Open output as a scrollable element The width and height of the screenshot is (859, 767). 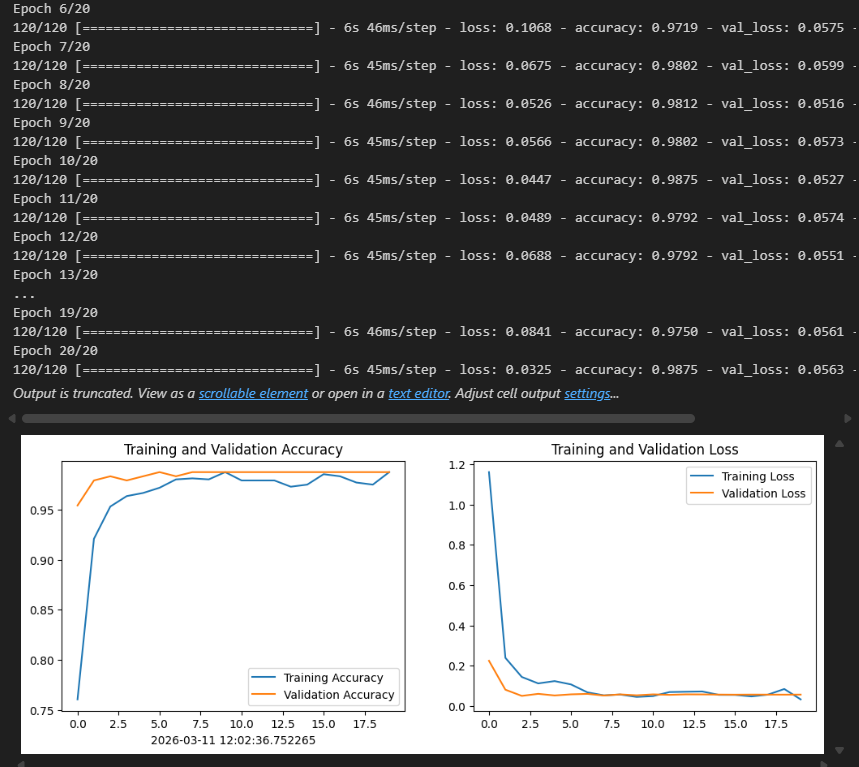[x=253, y=393]
